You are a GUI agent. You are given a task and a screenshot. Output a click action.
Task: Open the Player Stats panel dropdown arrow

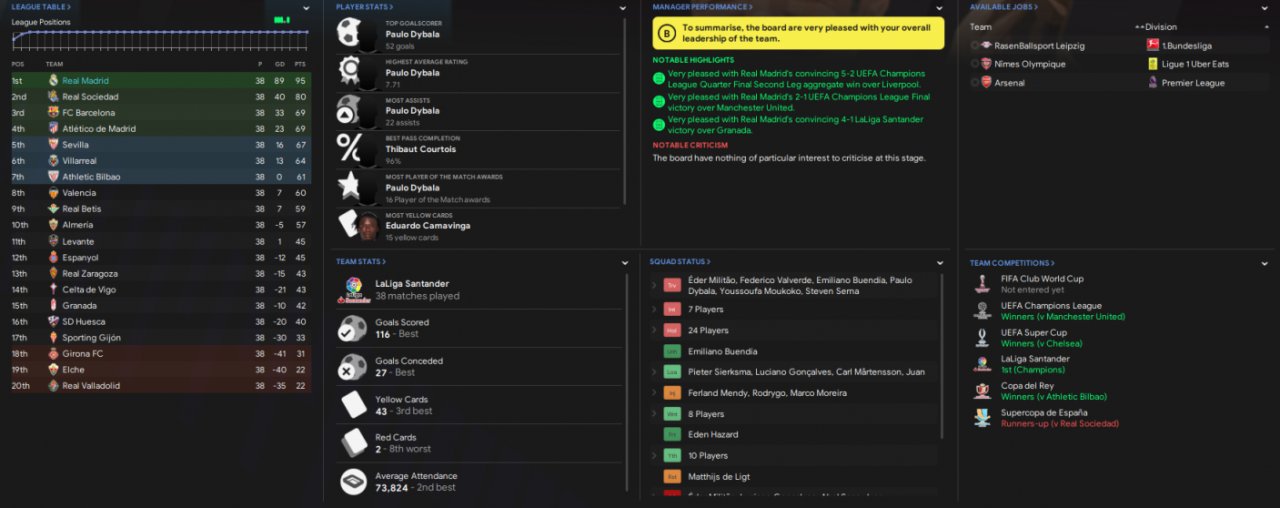(625, 8)
